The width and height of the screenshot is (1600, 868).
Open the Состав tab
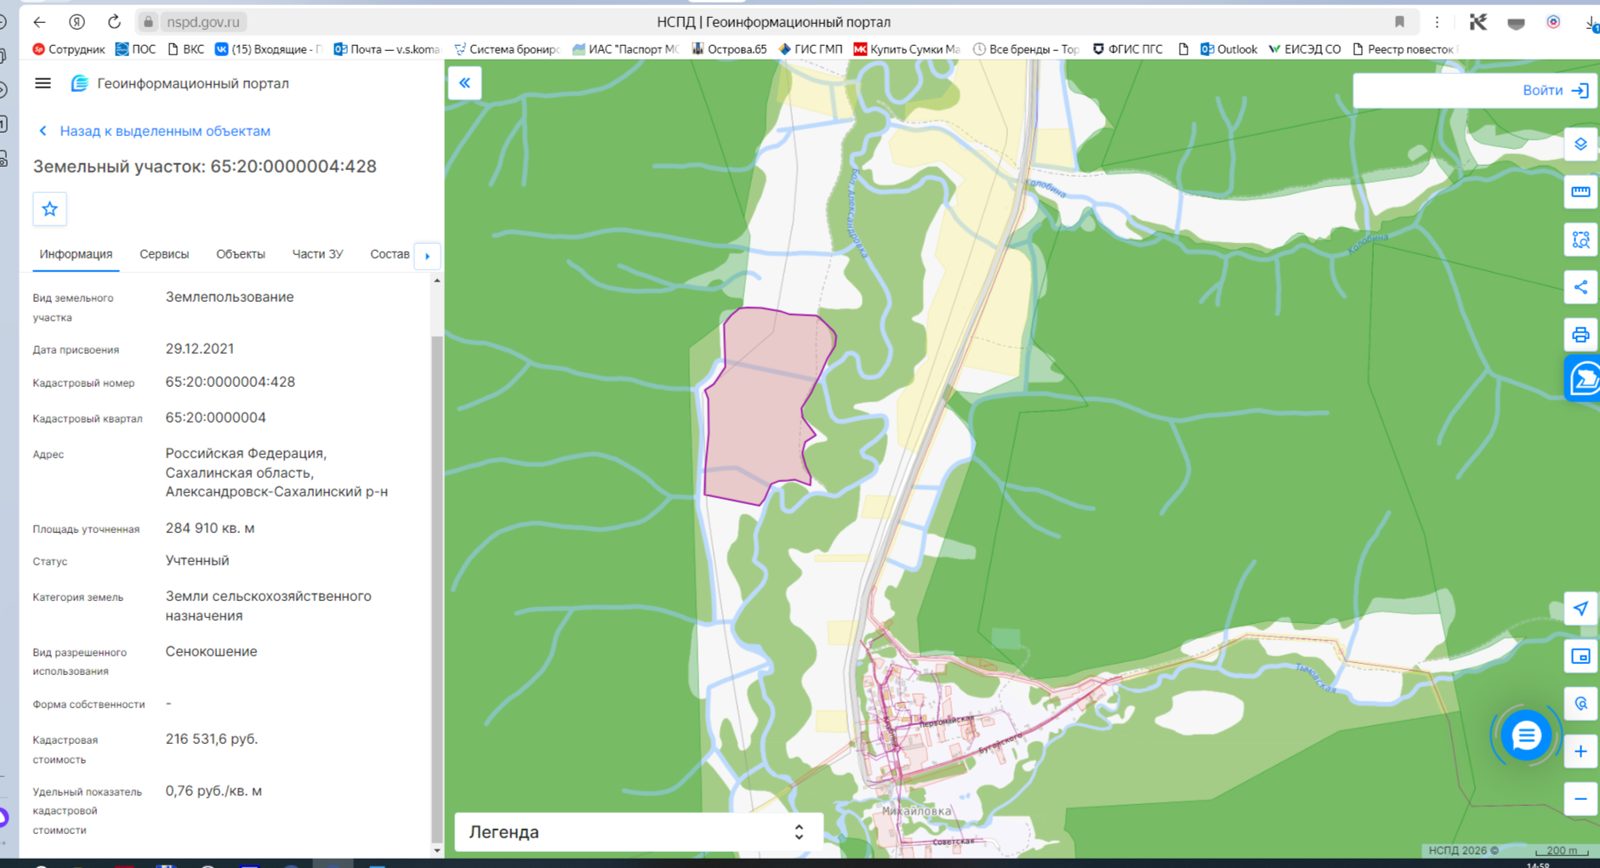point(390,255)
